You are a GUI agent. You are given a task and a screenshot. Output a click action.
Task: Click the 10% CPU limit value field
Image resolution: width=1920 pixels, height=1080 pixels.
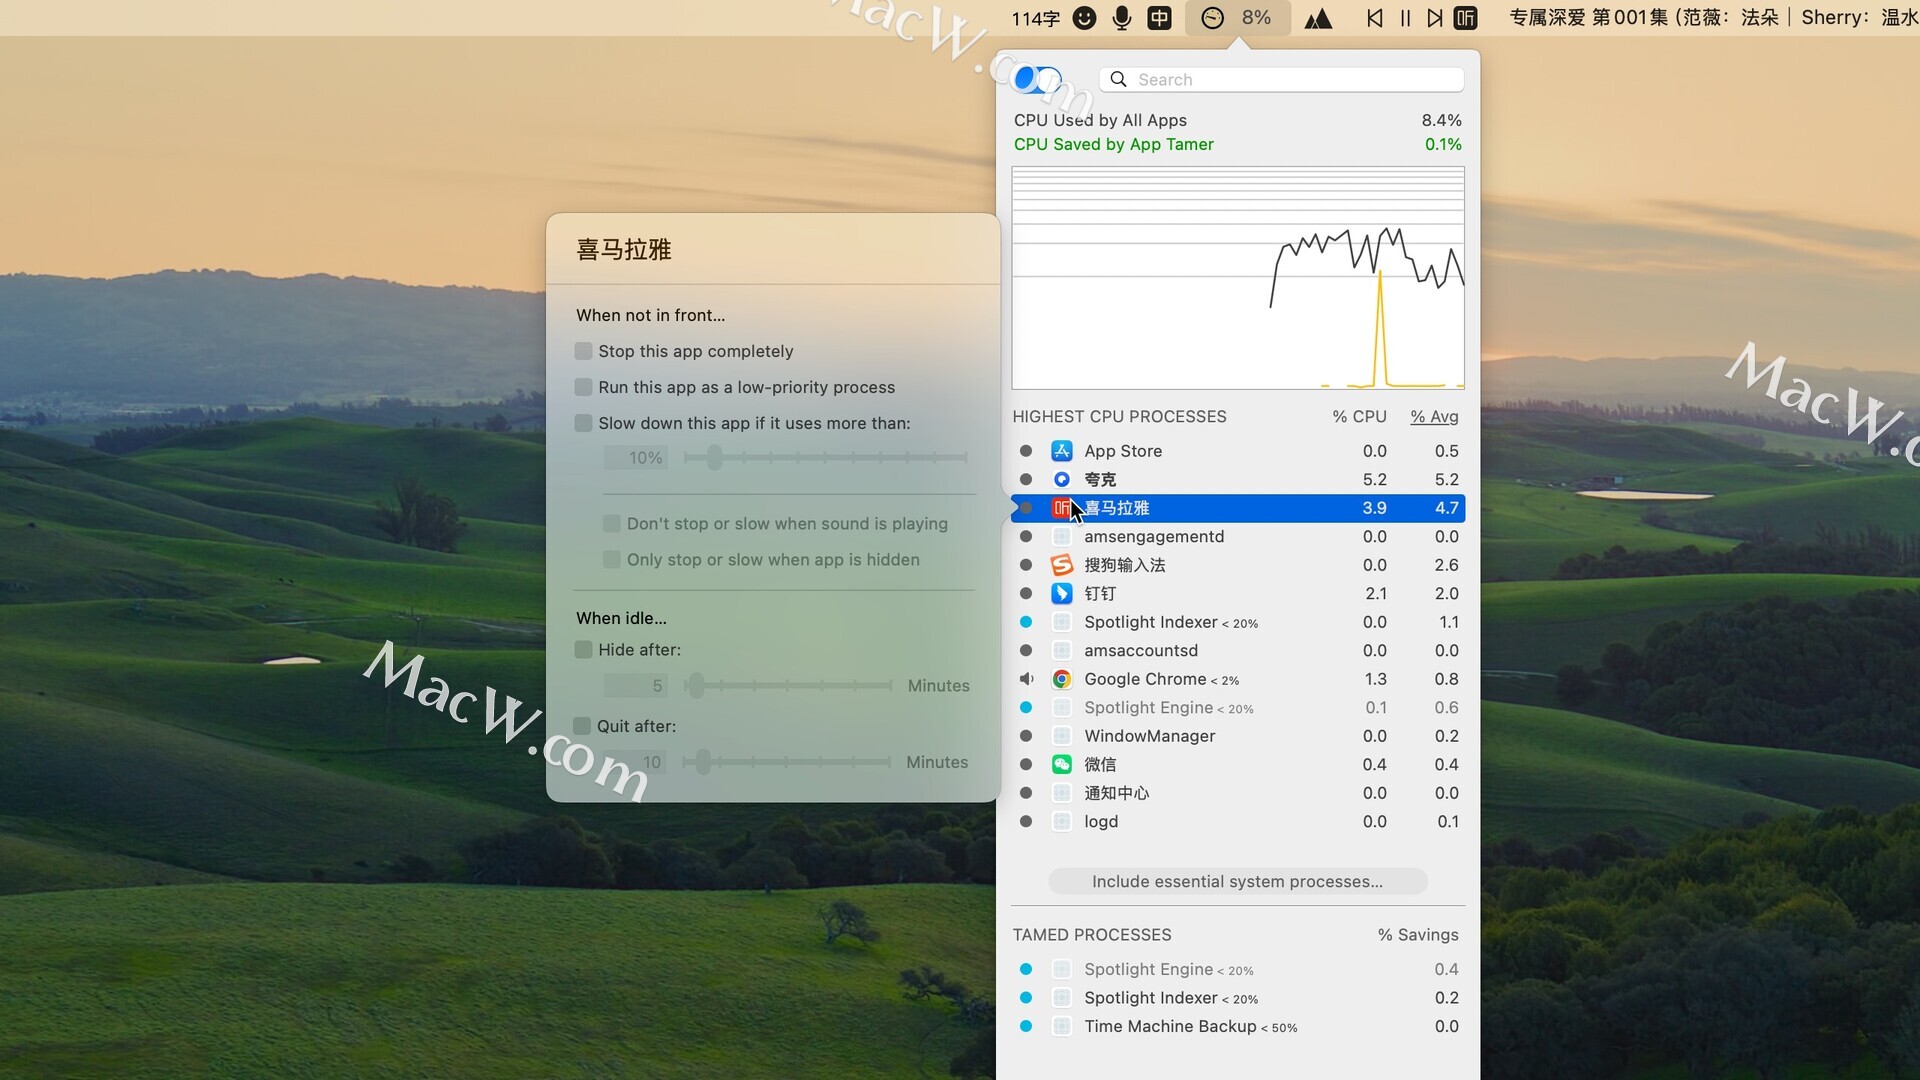tap(636, 458)
